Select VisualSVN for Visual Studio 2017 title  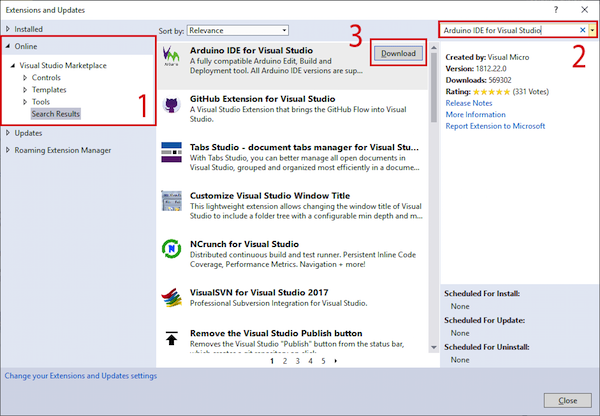point(259,292)
